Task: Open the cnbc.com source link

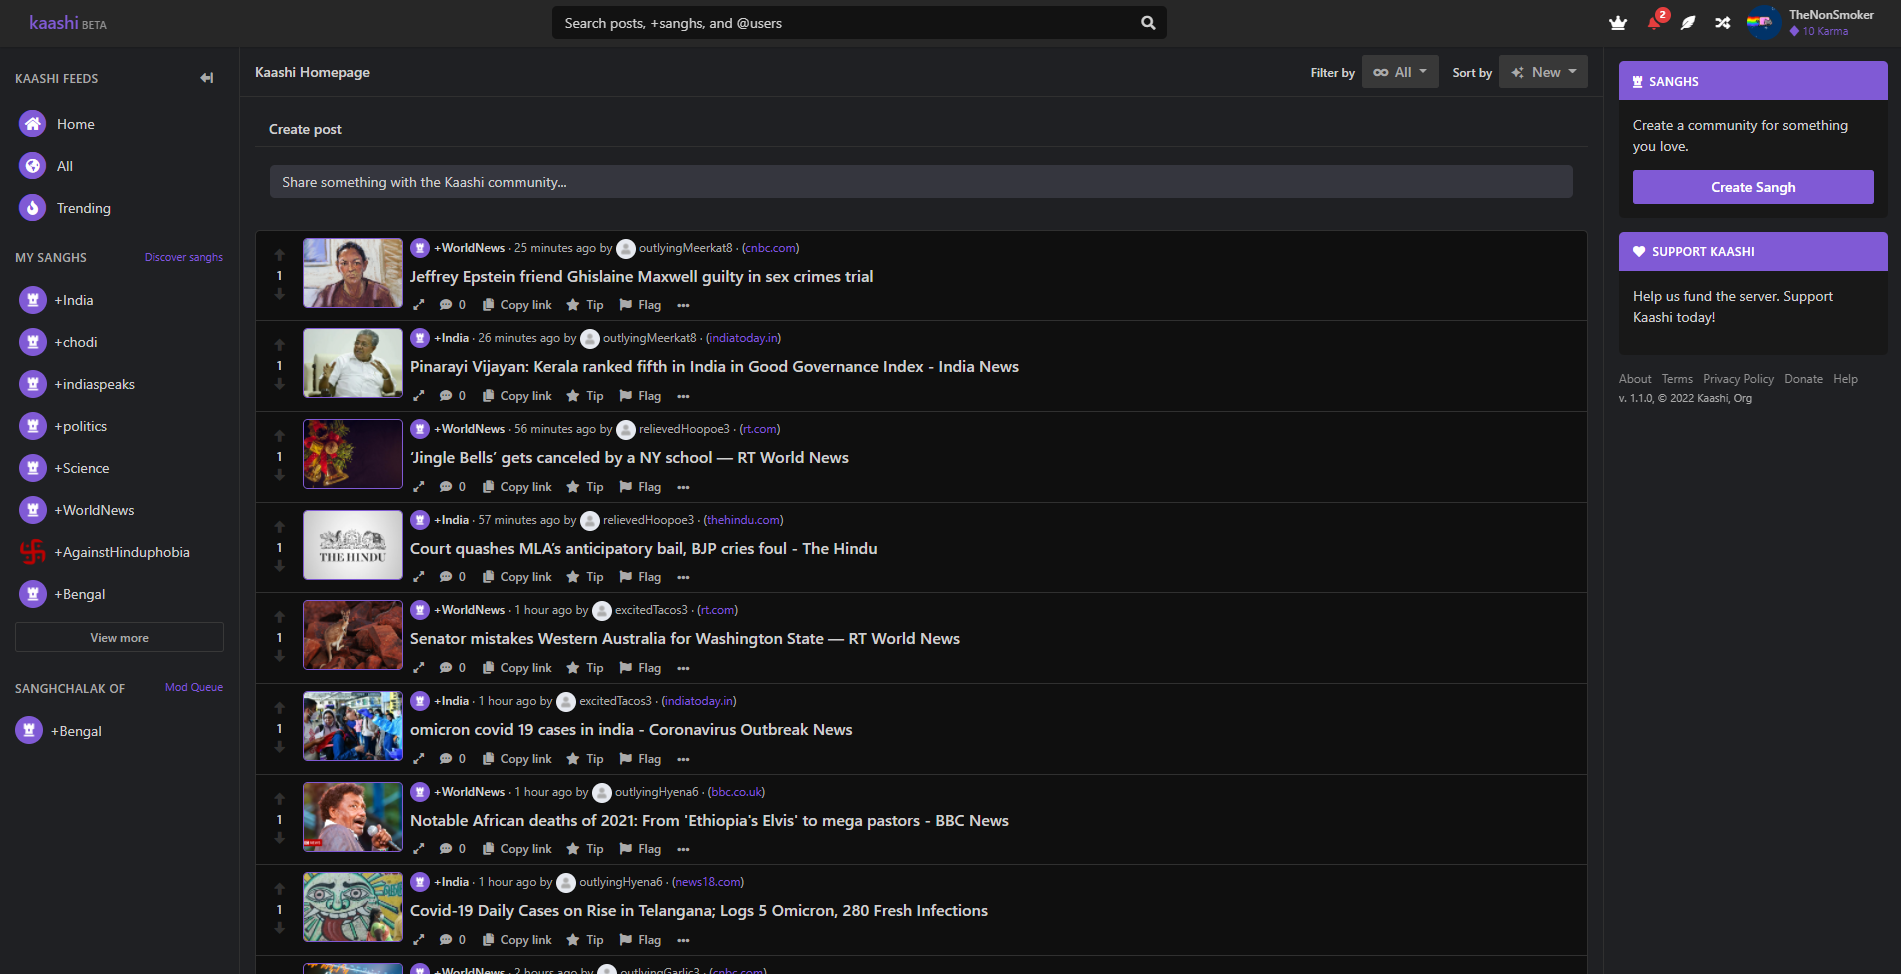Action: coord(770,248)
